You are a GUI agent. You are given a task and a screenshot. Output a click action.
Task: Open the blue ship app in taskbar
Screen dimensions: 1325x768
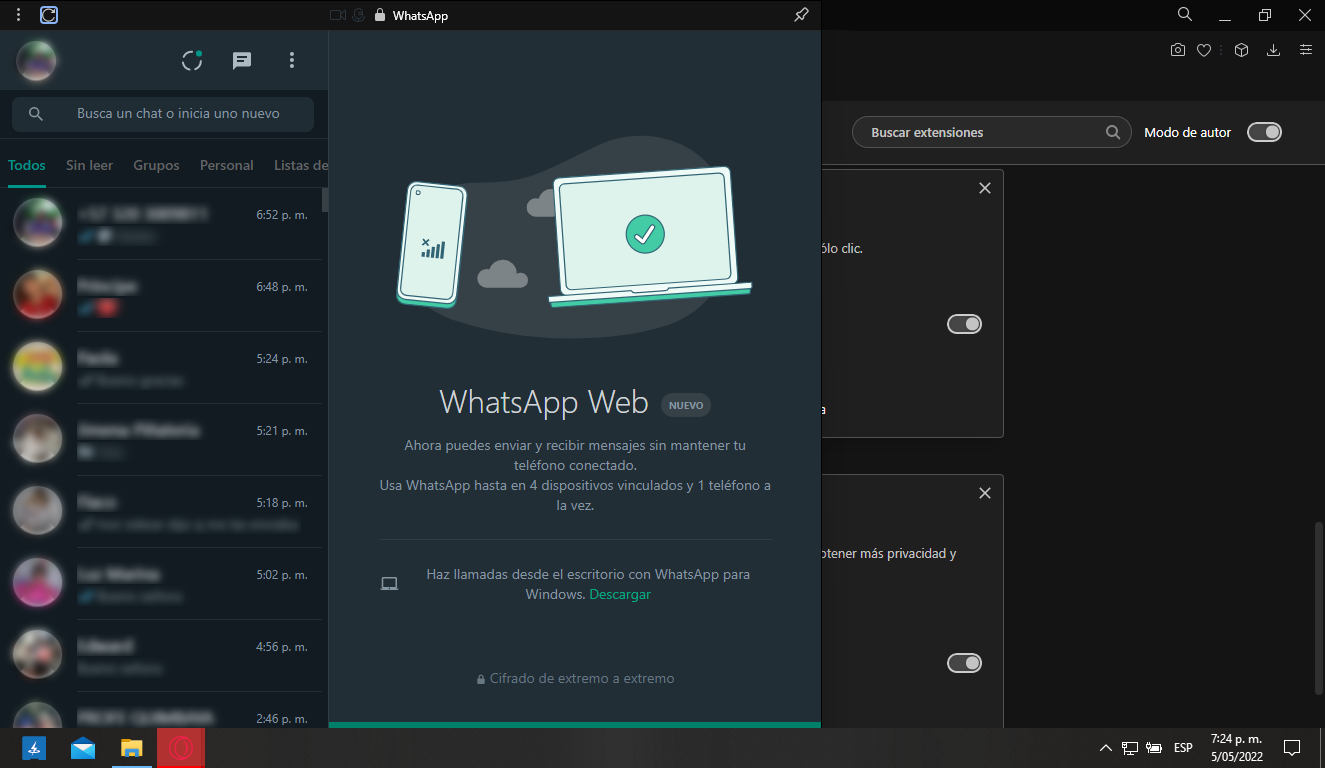(x=34, y=748)
